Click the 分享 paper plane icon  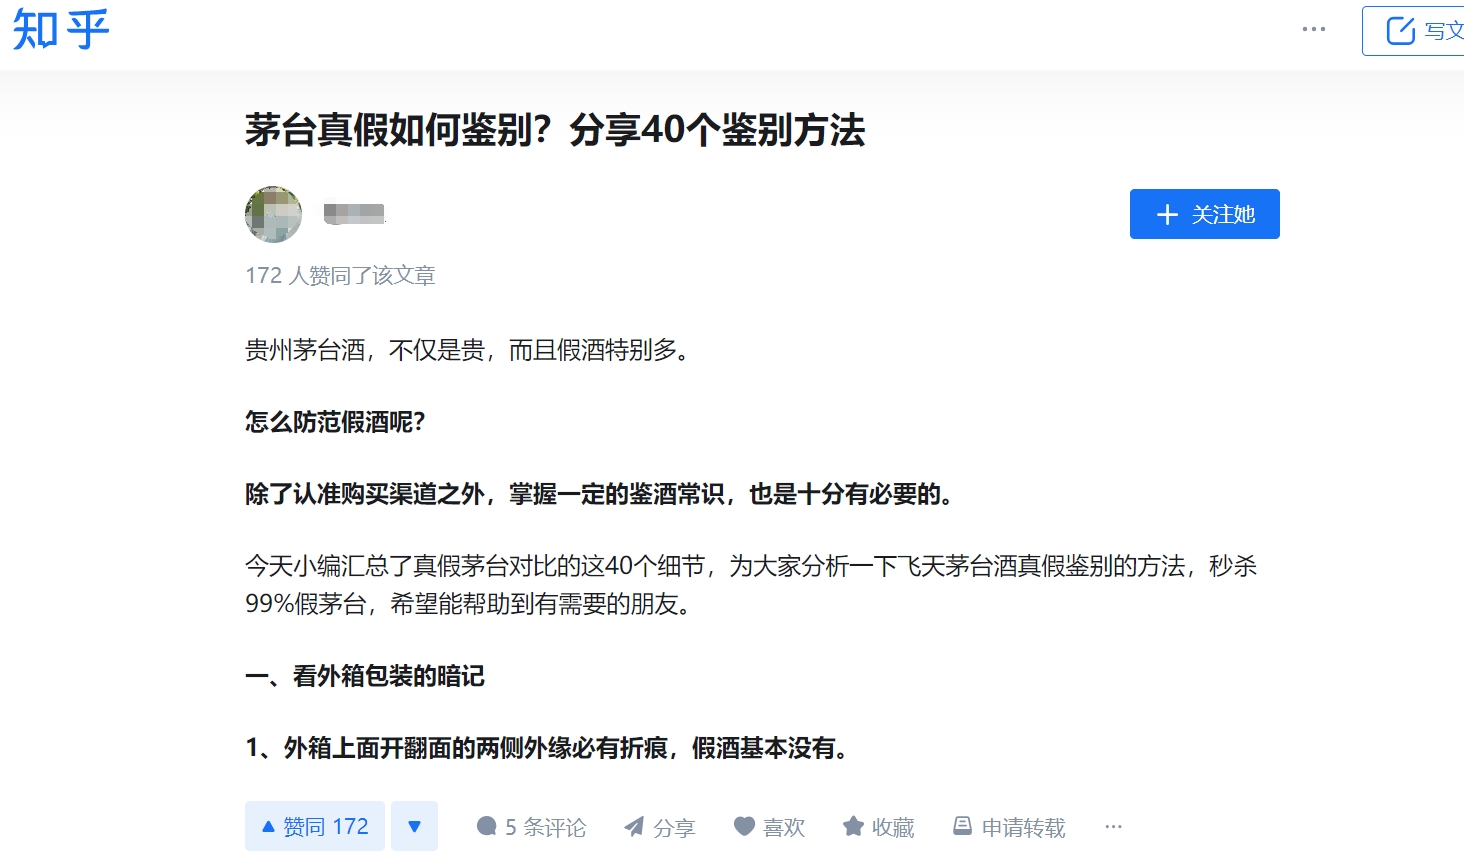tap(634, 826)
